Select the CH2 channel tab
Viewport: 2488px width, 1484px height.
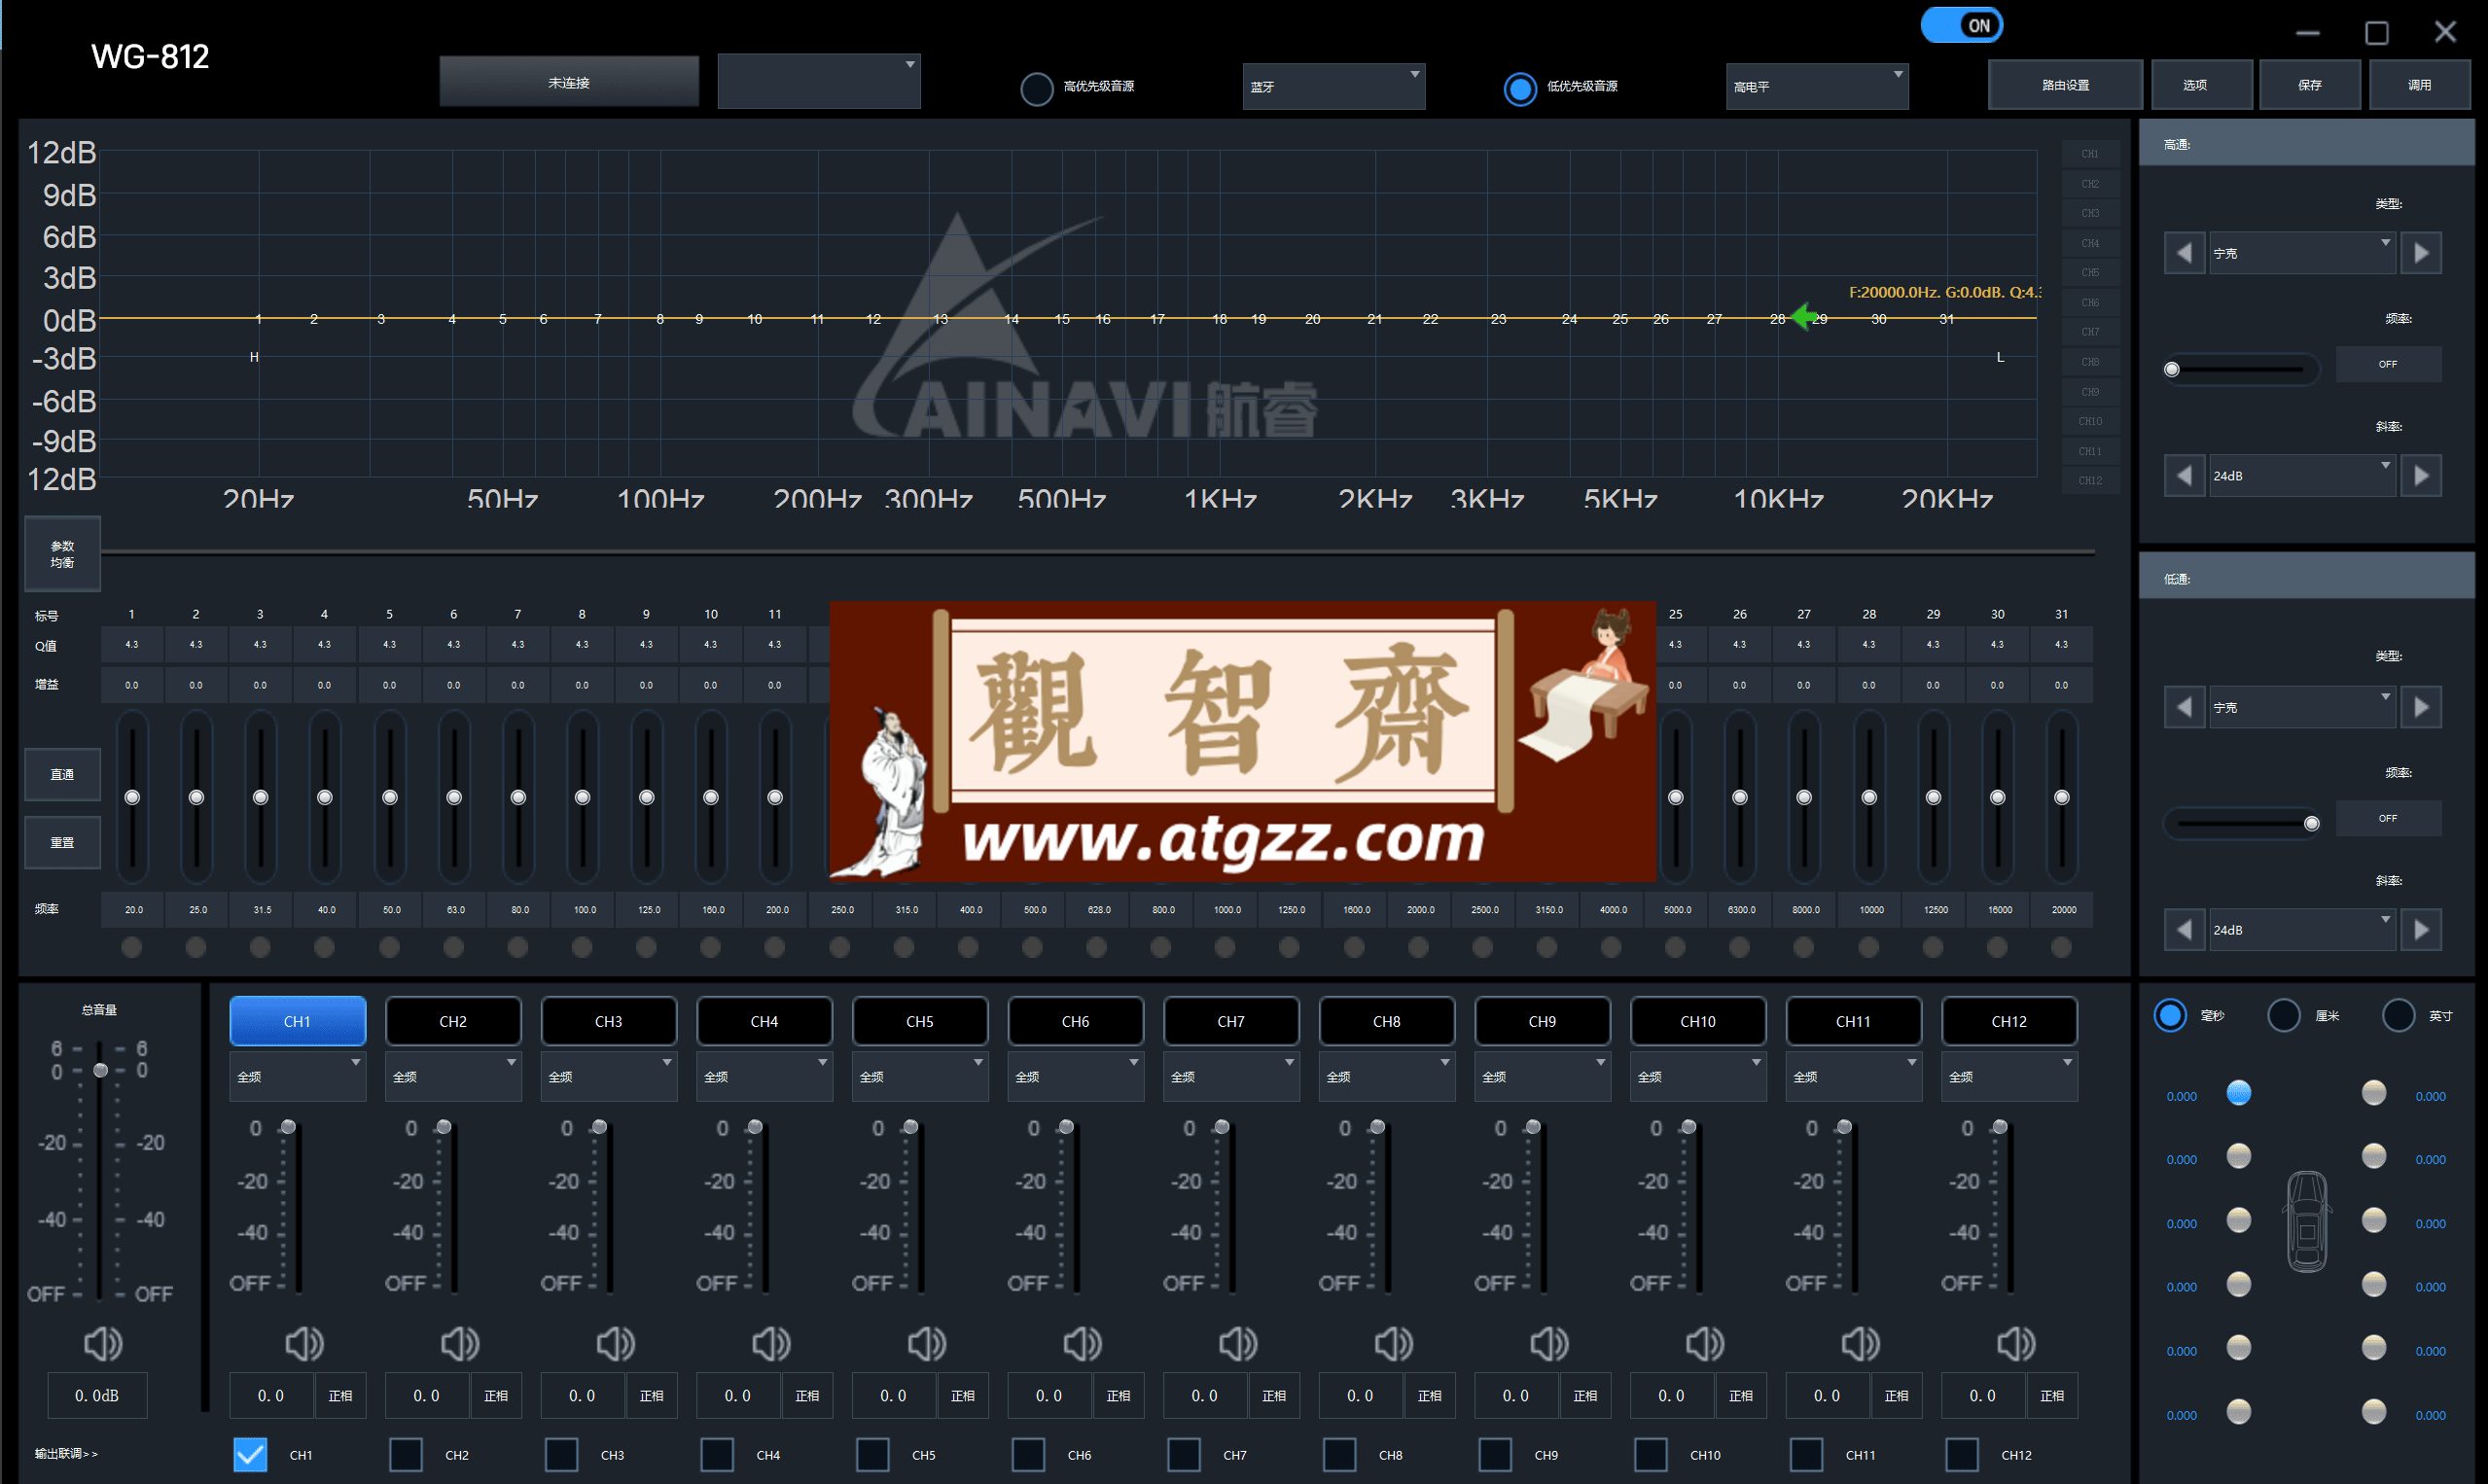(x=453, y=1021)
